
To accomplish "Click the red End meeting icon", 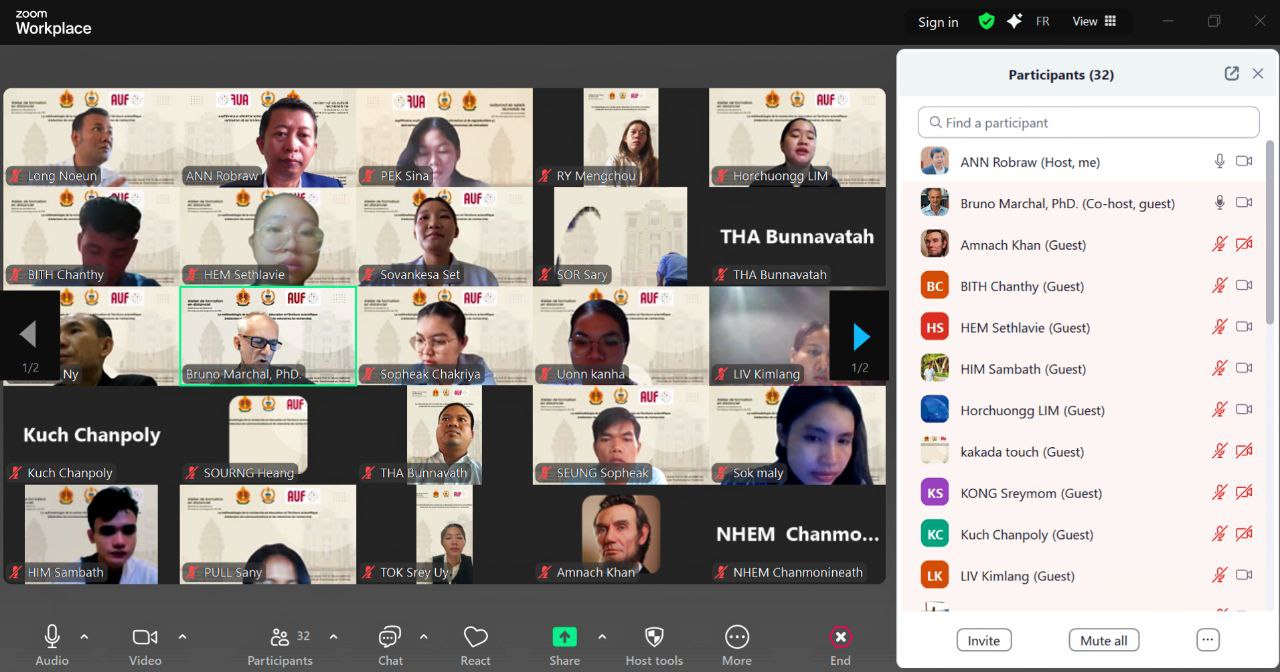I will click(x=840, y=637).
